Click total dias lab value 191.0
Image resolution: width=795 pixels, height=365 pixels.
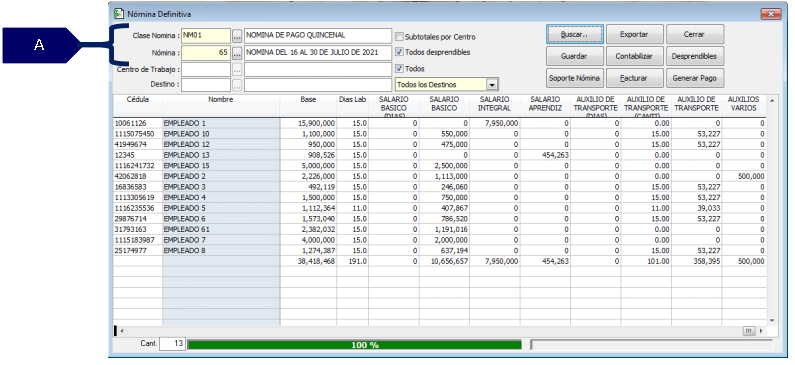click(x=352, y=262)
